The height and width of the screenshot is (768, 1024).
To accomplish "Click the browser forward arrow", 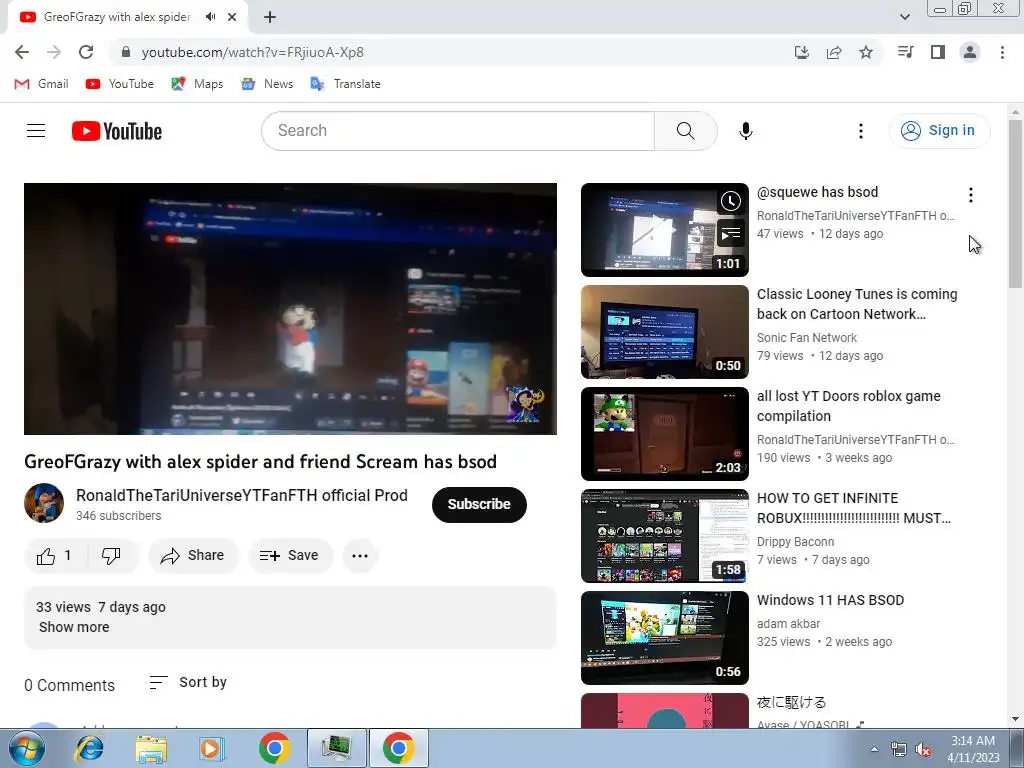I will click(54, 52).
